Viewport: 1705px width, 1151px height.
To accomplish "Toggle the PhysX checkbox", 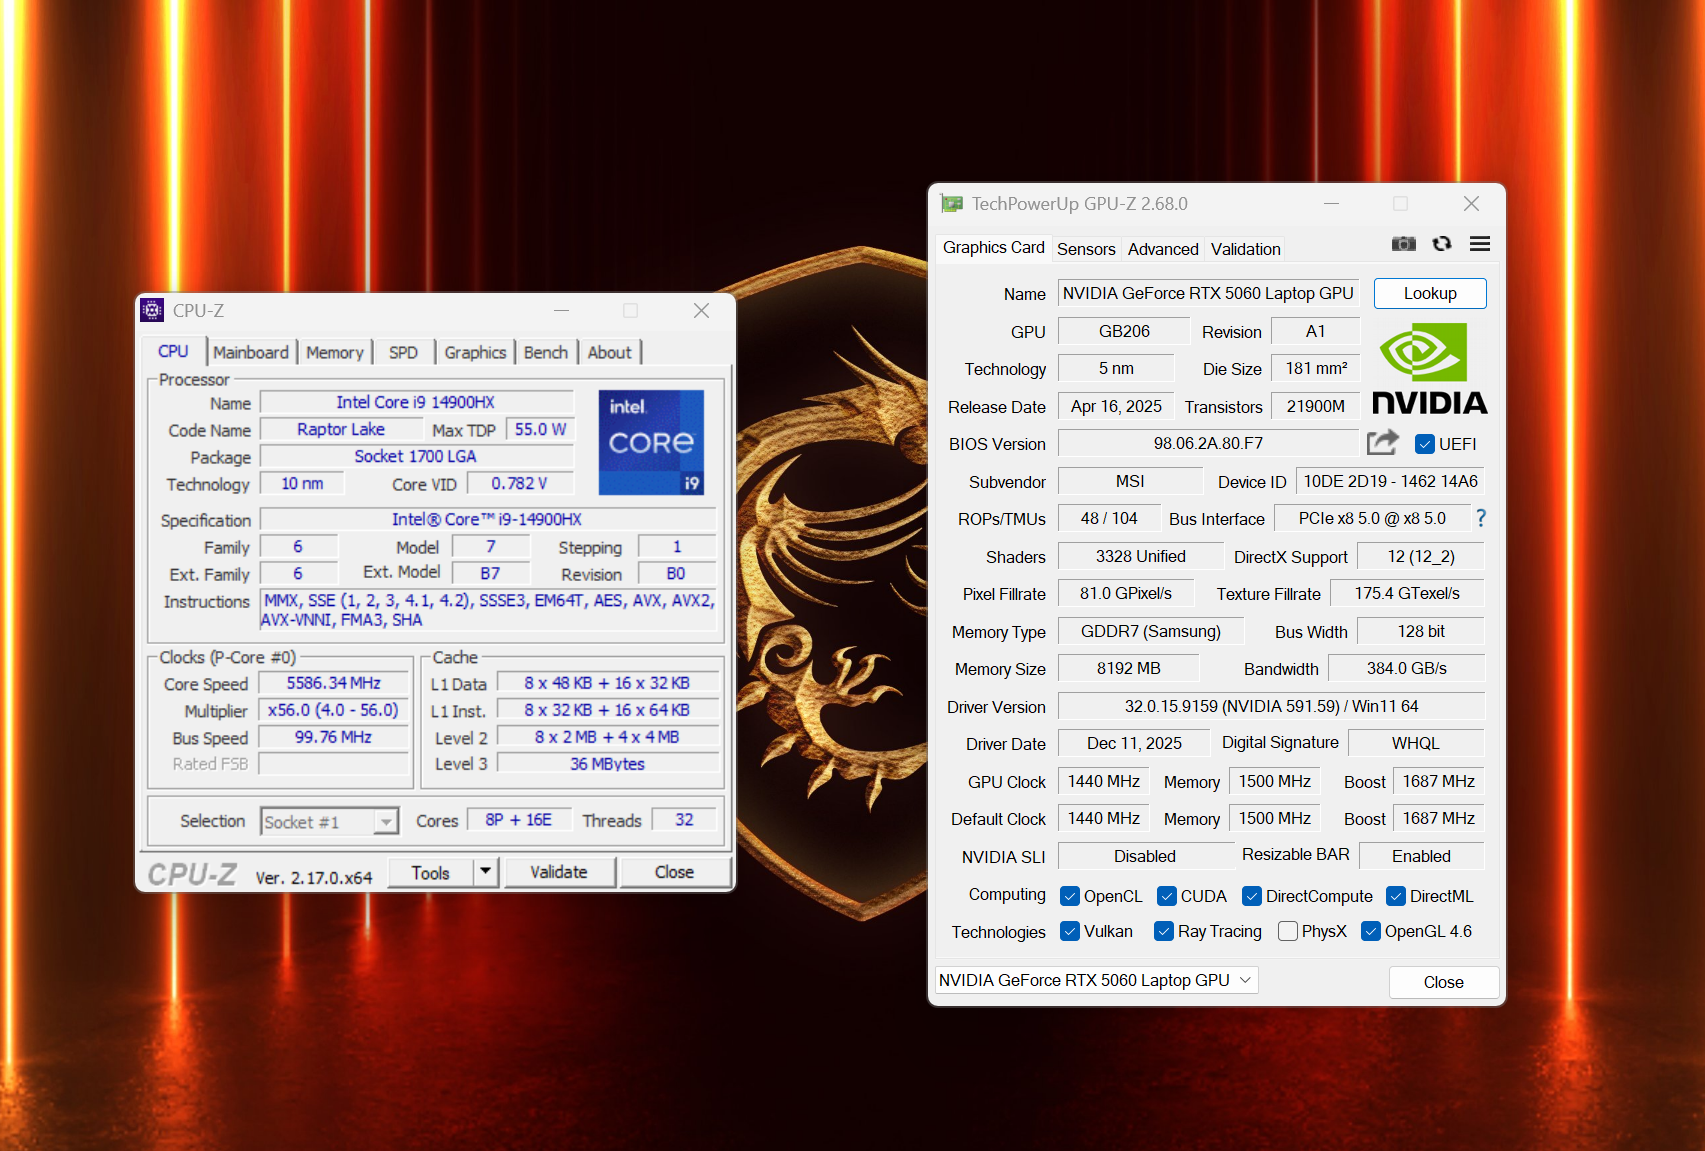I will click(x=1288, y=931).
